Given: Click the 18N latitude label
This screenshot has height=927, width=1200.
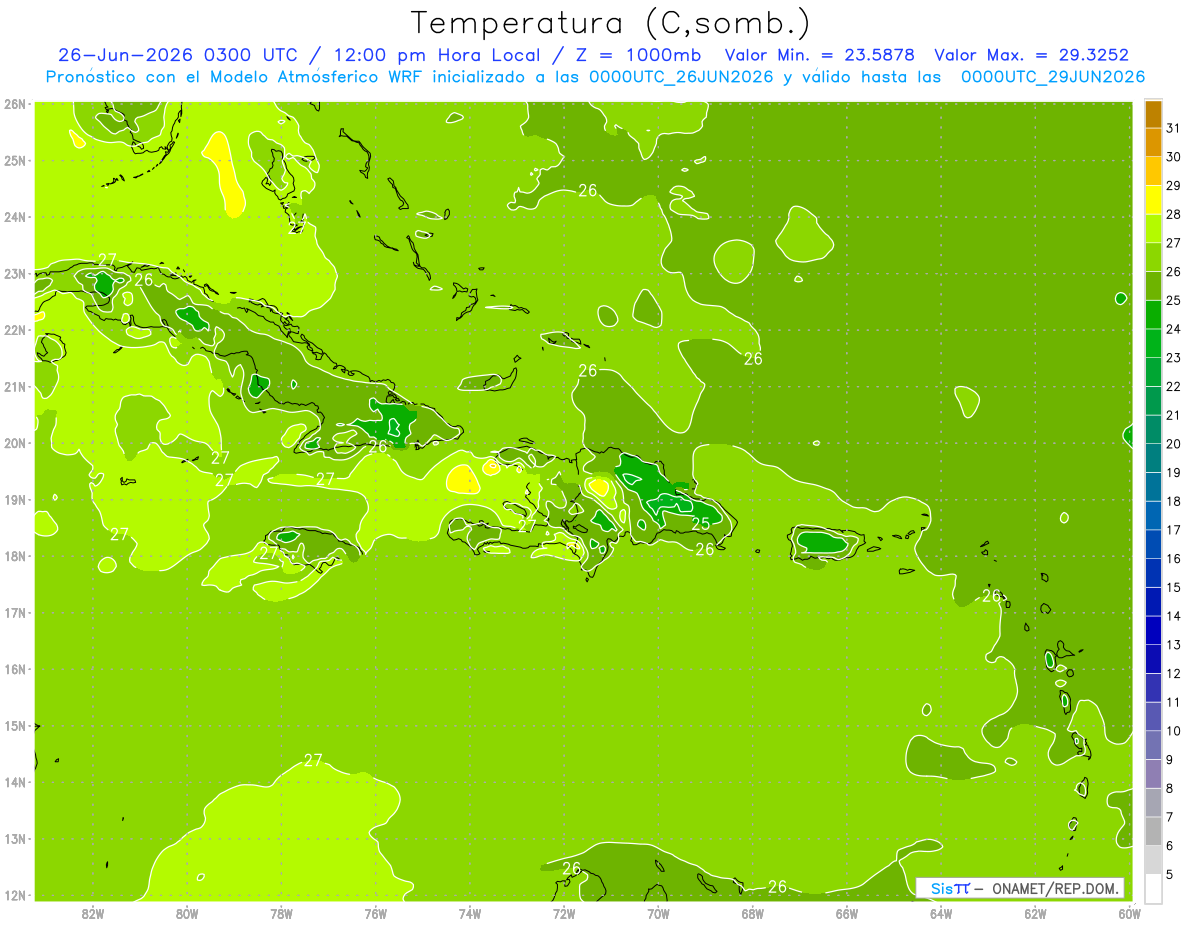Looking at the screenshot, I should 15,556.
